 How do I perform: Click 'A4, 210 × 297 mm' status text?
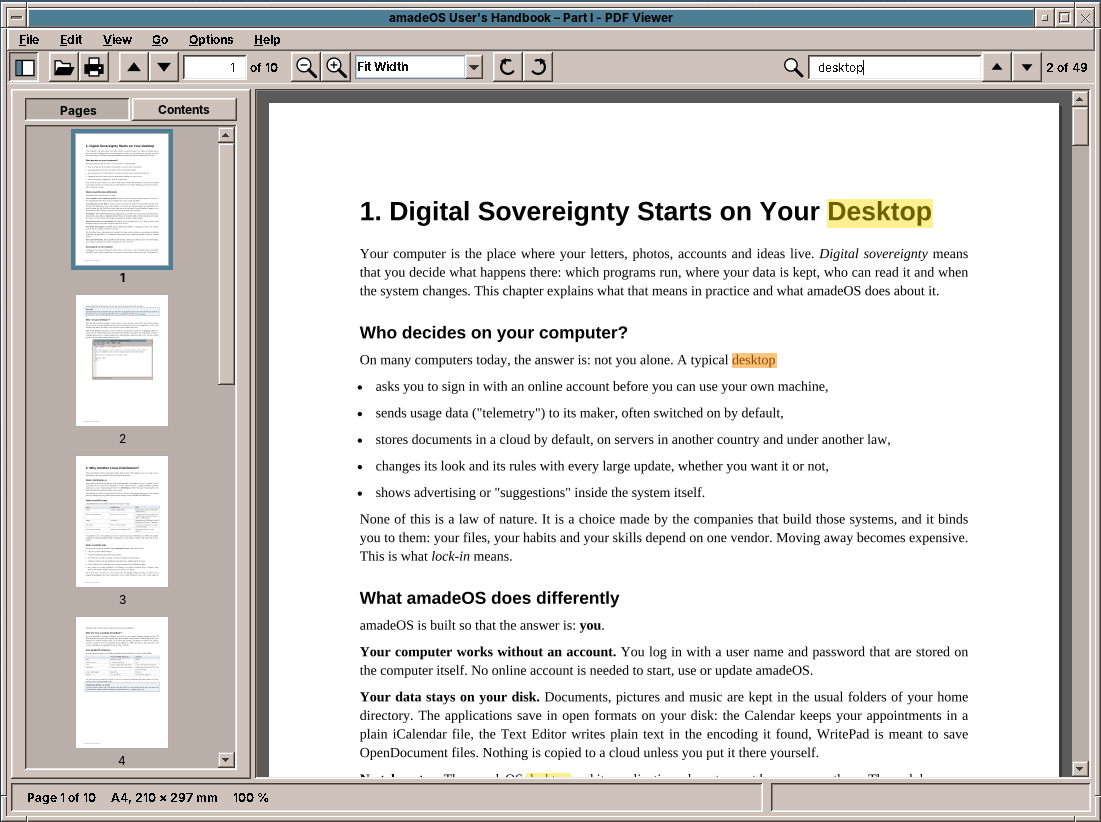(x=164, y=797)
